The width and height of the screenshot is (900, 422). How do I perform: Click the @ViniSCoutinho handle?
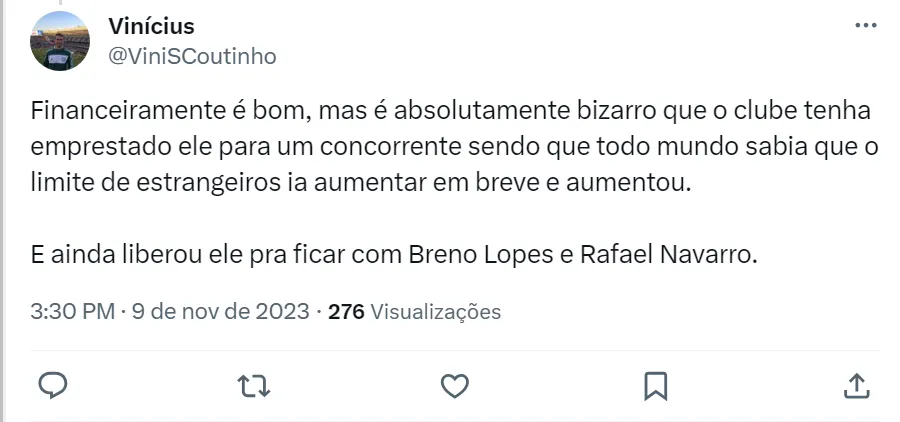coord(191,56)
